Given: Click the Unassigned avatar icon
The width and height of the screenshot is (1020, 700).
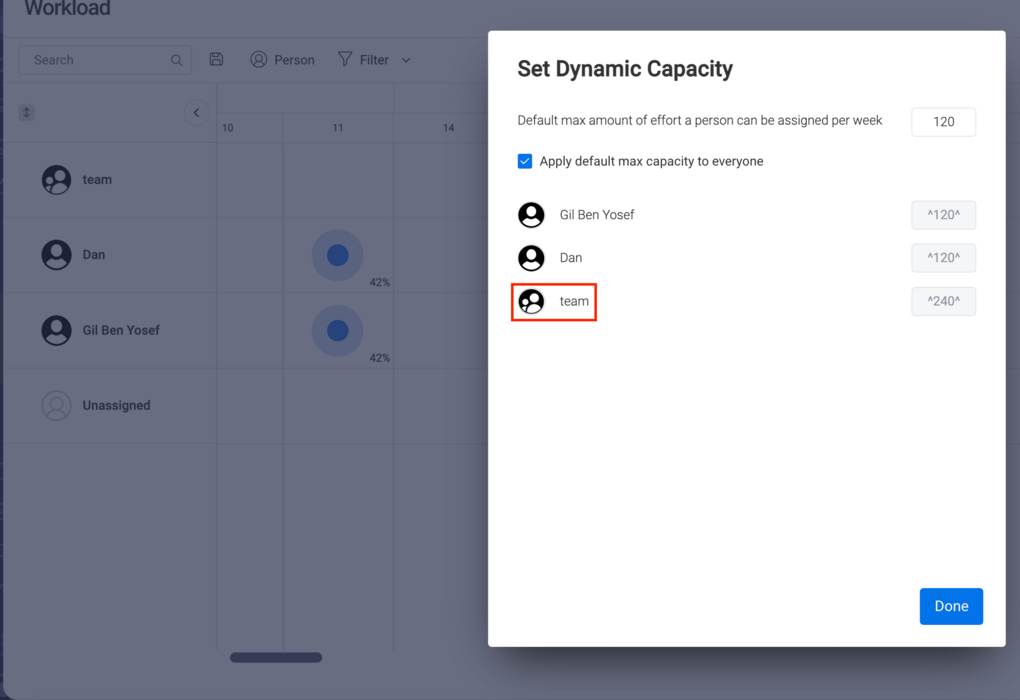Looking at the screenshot, I should pyautogui.click(x=57, y=405).
